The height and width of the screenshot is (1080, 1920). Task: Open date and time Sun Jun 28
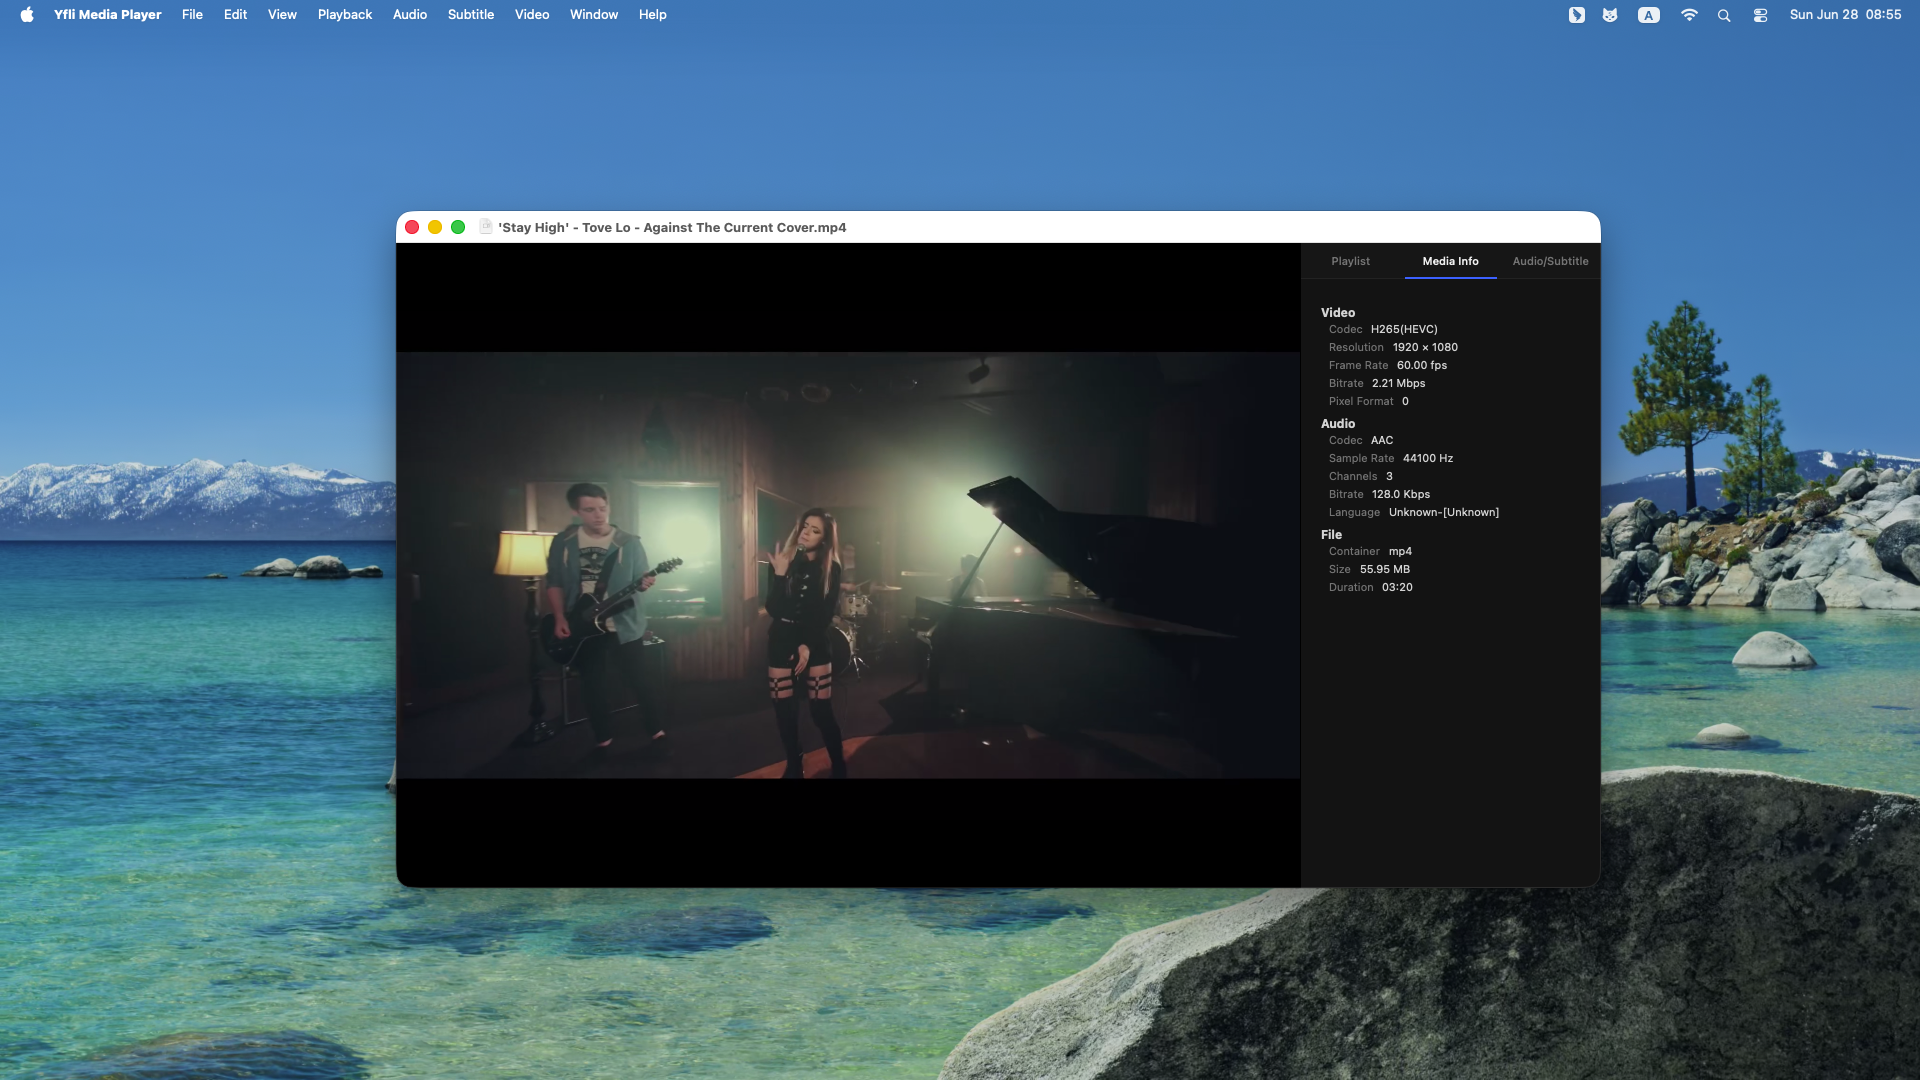tap(1845, 14)
